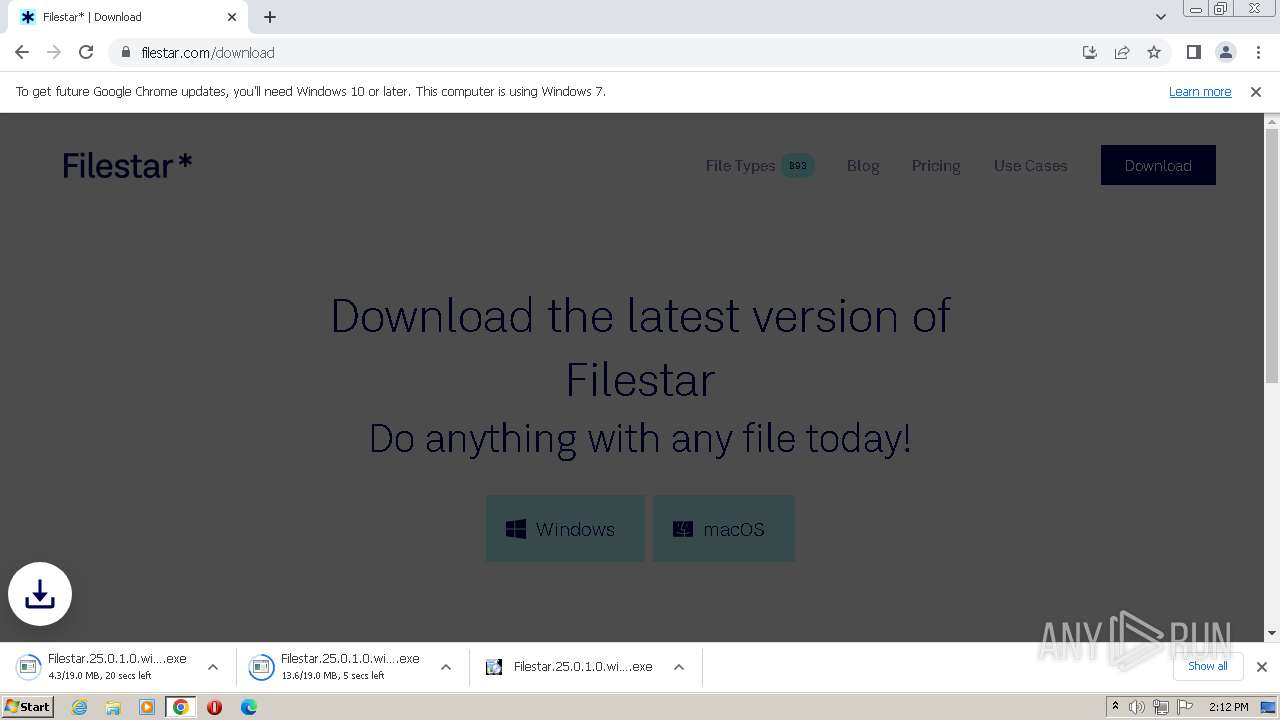Open Windows Media Player in taskbar
The height and width of the screenshot is (720, 1280).
pyautogui.click(x=147, y=707)
